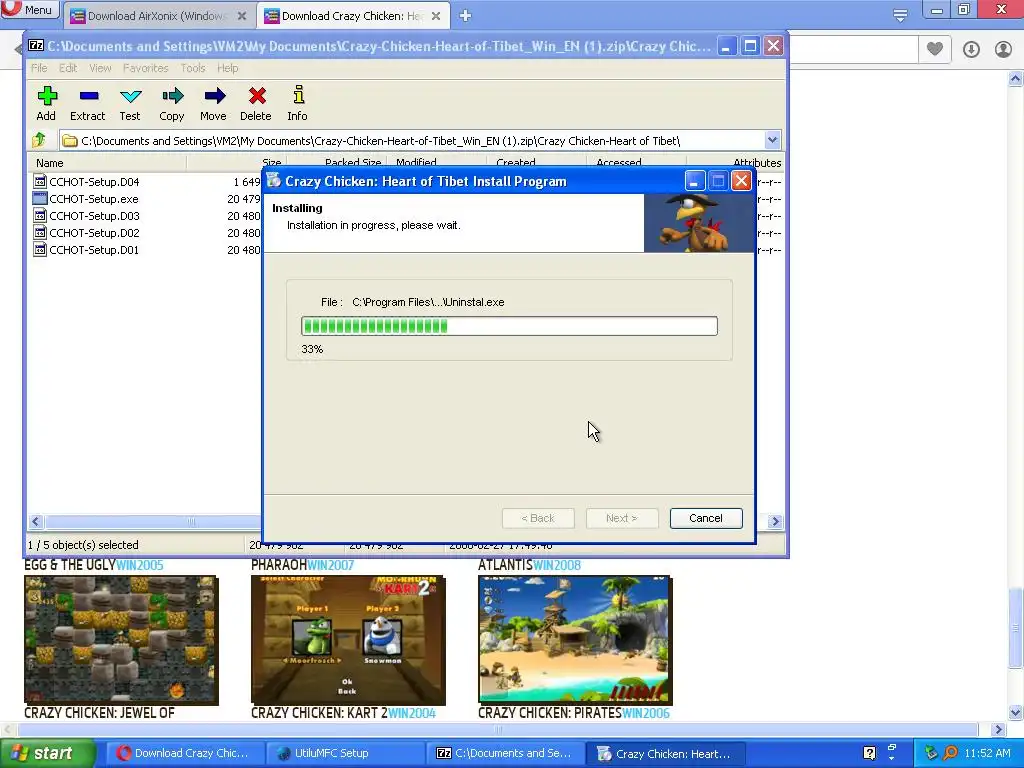Go up one folder level in 7-Zip
The image size is (1024, 768).
tap(39, 140)
